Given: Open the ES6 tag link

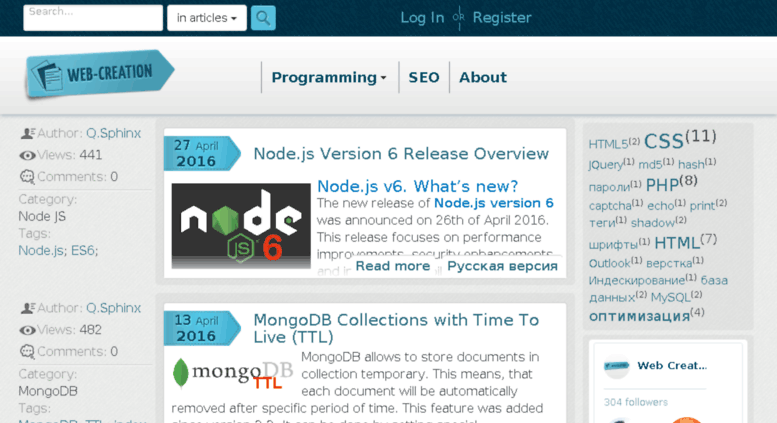Looking at the screenshot, I should click(84, 251).
